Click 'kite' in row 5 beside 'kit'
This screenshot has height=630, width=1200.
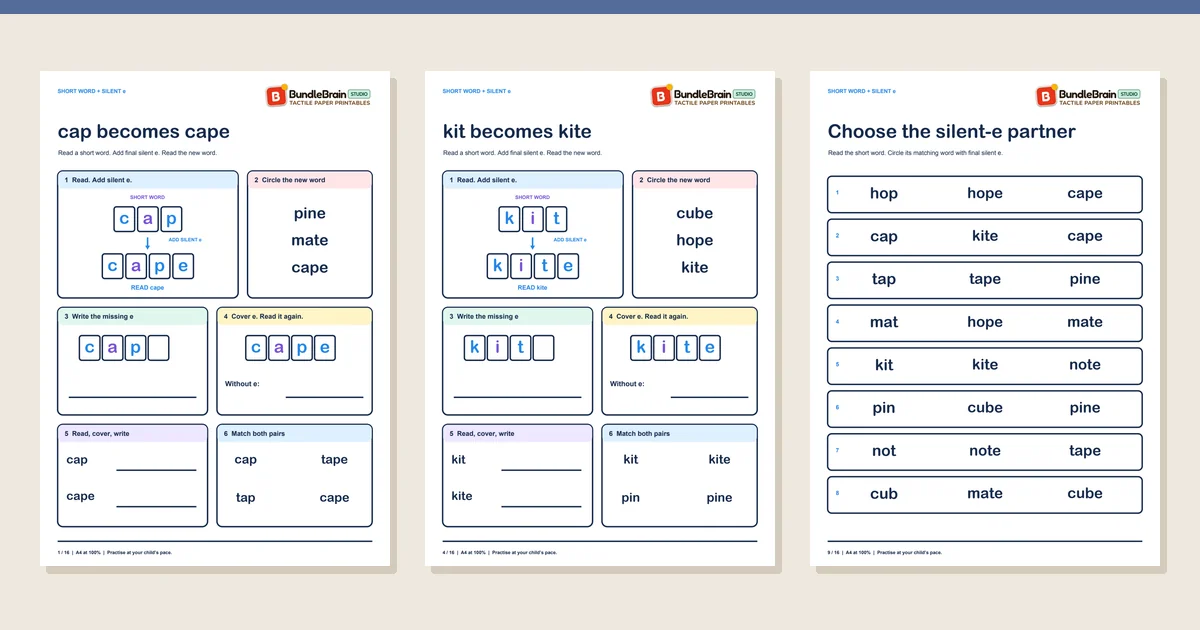coord(985,365)
